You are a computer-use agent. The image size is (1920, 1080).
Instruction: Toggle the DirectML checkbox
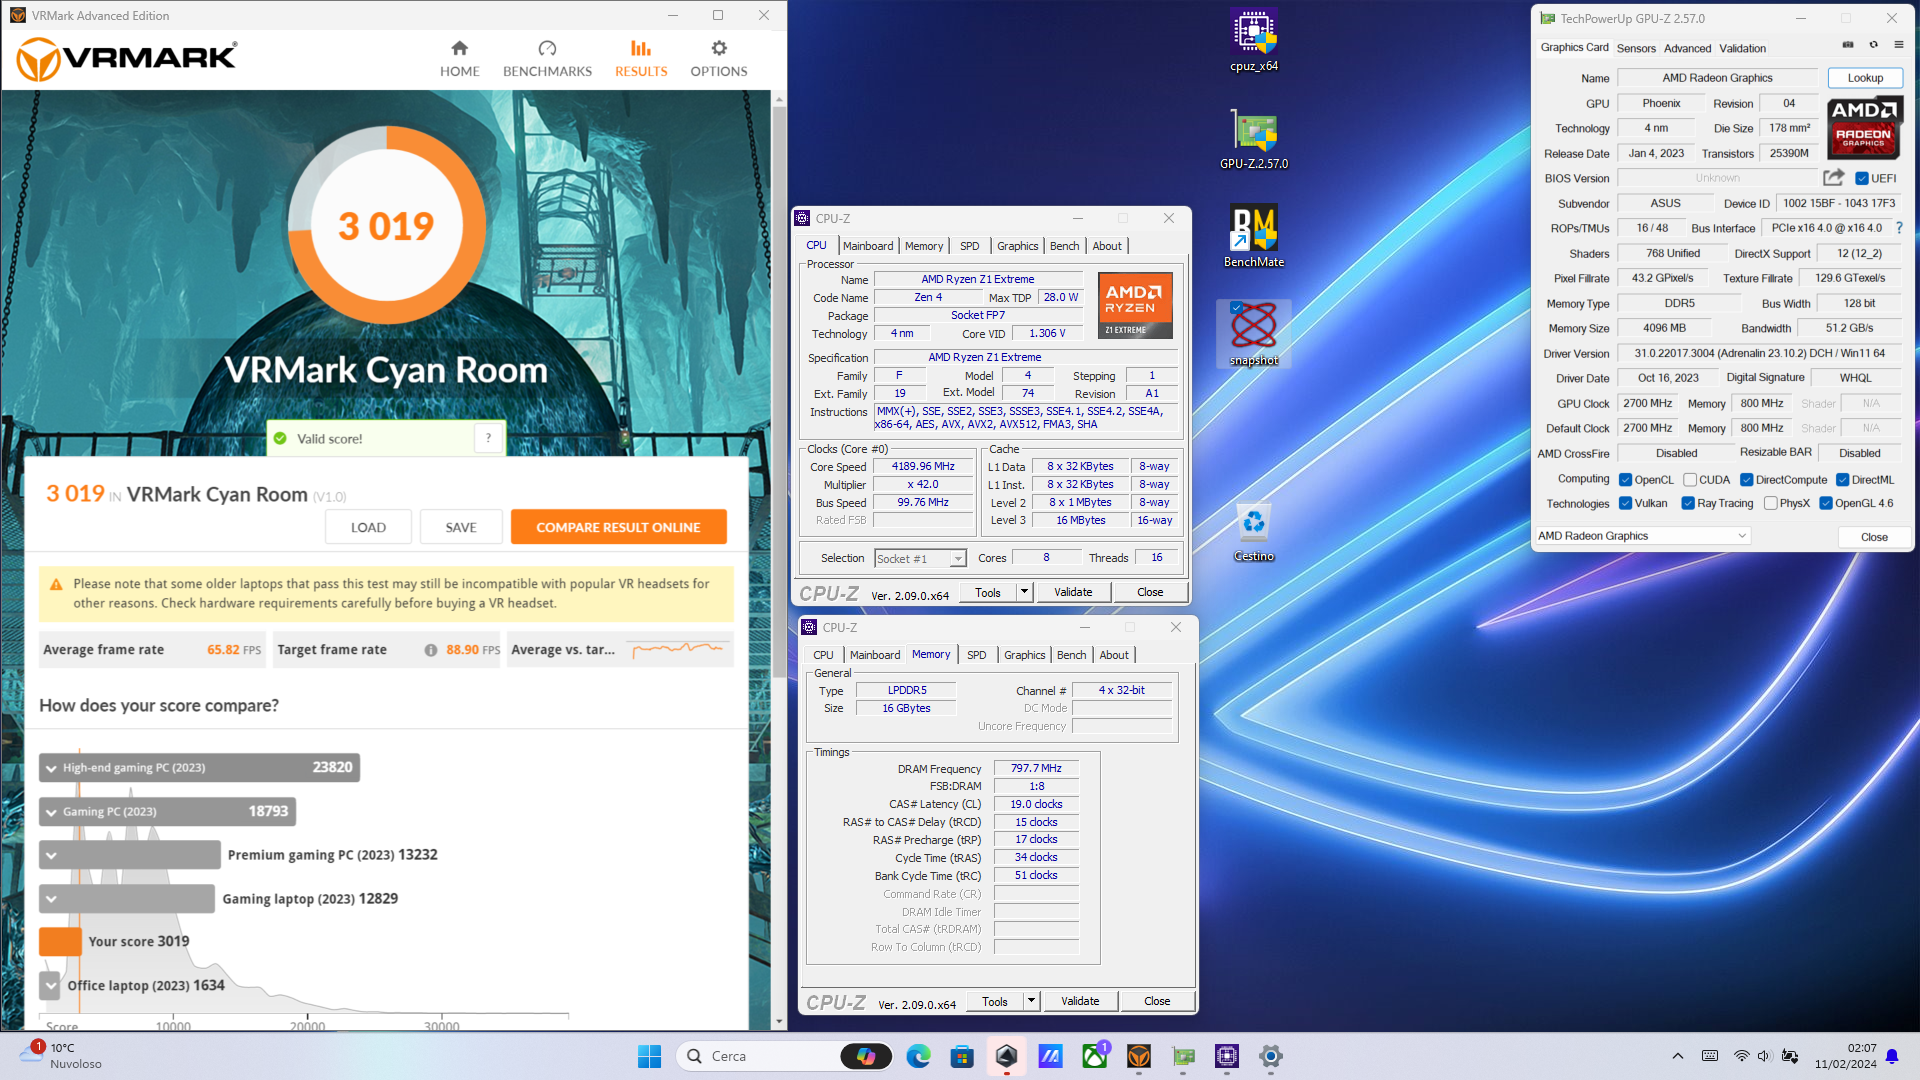coord(1843,480)
